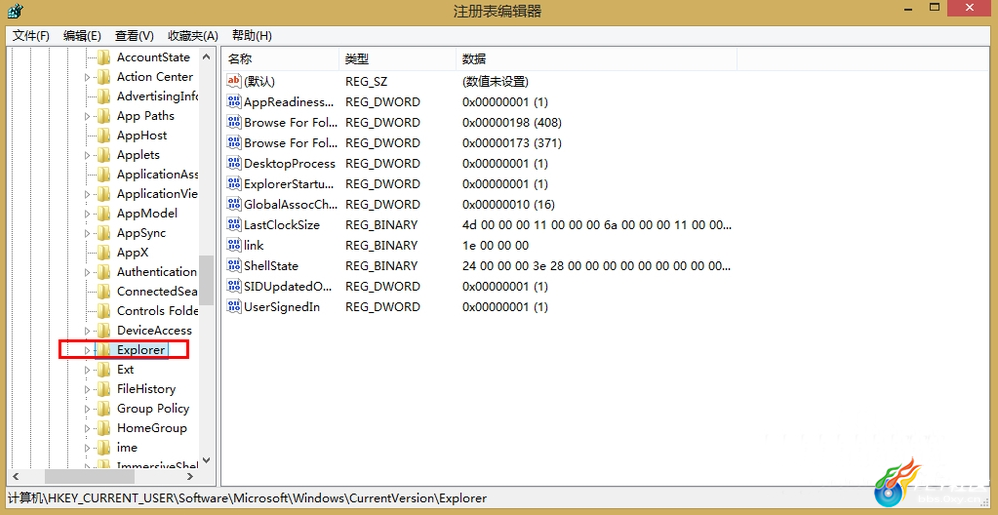Click the HomeGroup folder icon

pos(103,428)
